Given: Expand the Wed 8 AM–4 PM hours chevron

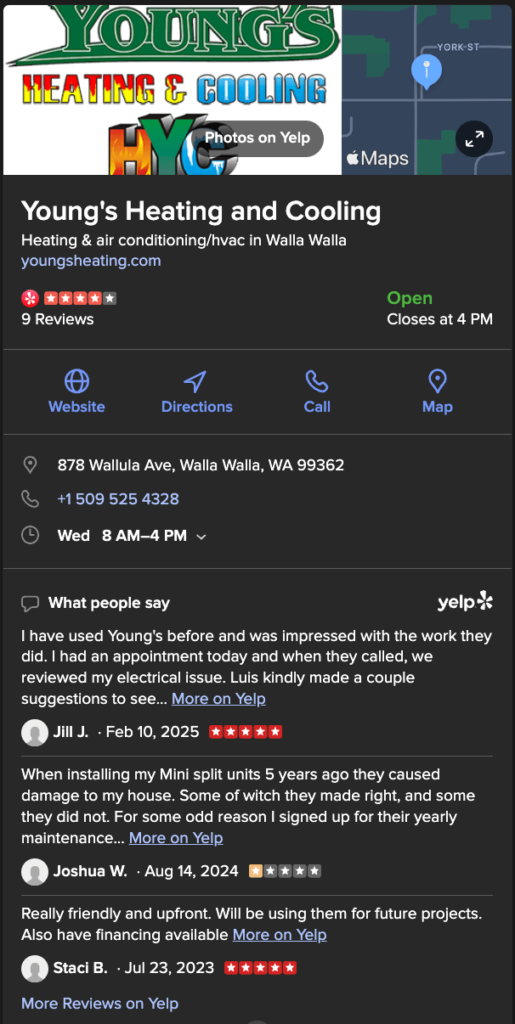Looking at the screenshot, I should point(202,537).
